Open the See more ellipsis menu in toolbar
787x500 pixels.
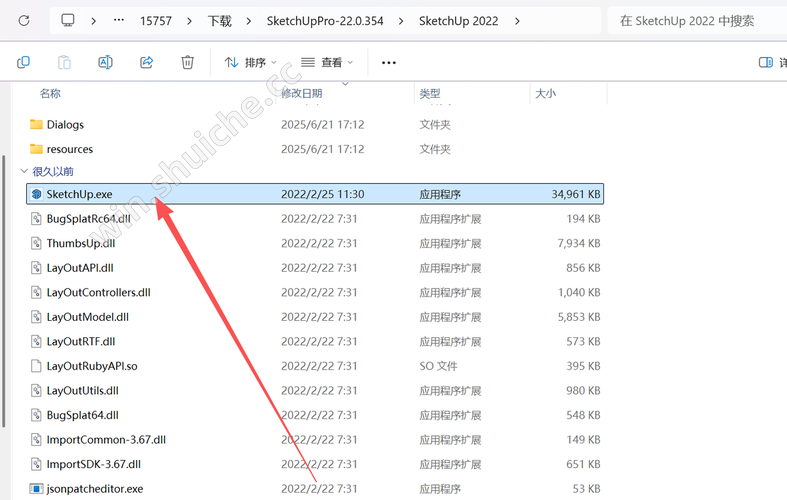click(388, 62)
